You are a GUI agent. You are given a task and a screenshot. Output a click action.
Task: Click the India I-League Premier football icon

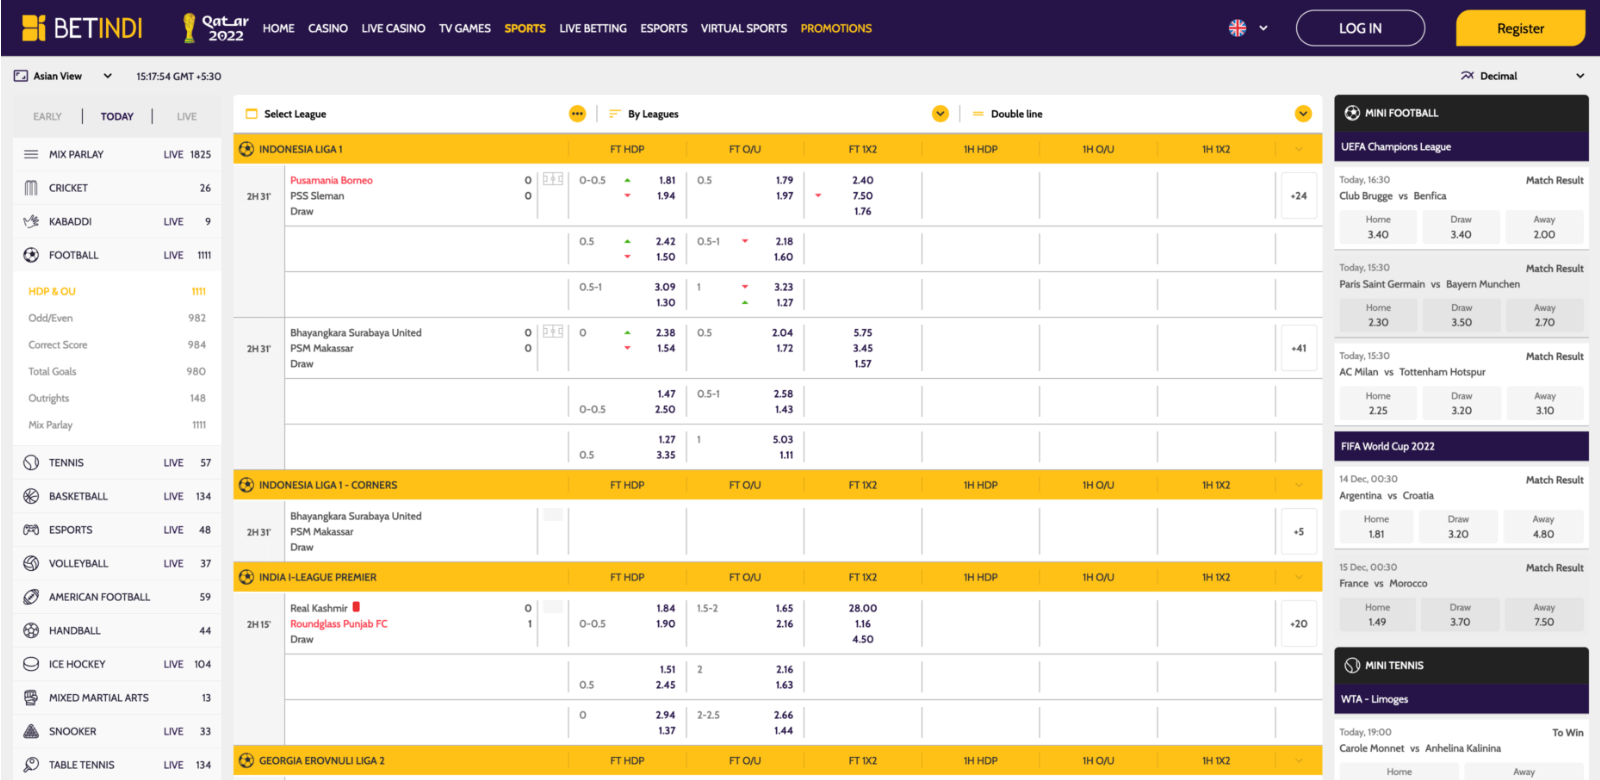pos(246,577)
